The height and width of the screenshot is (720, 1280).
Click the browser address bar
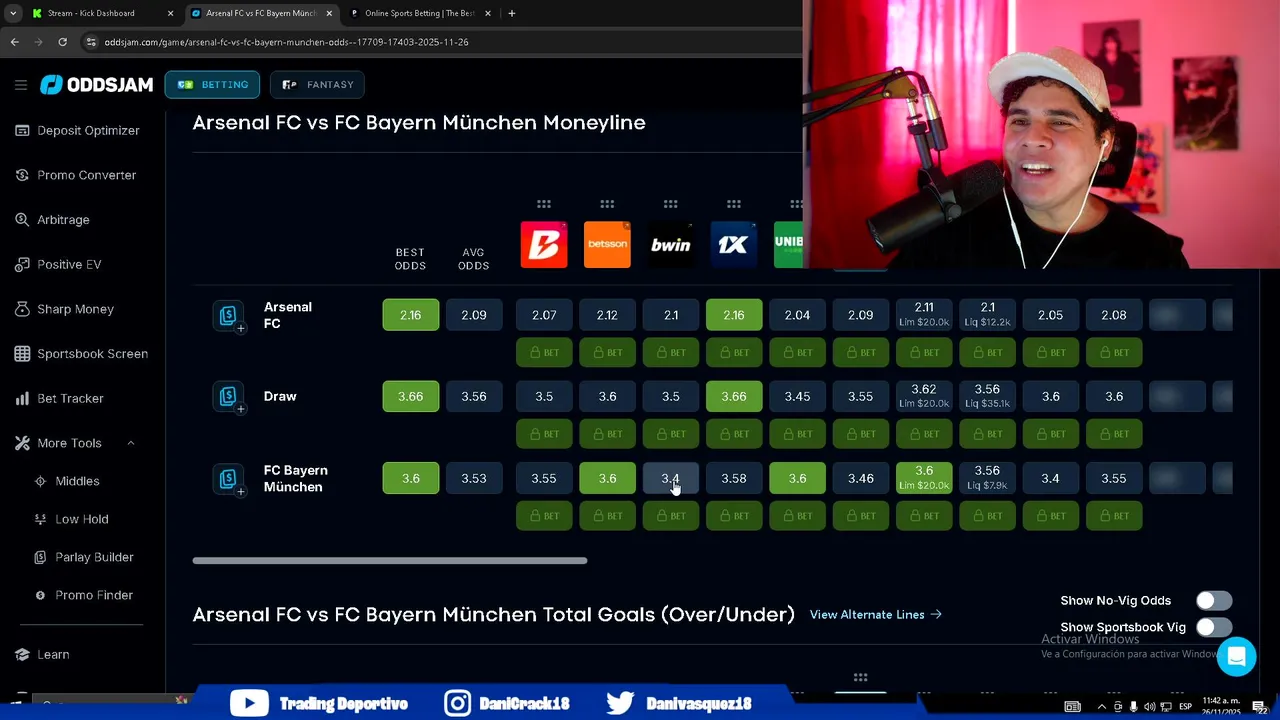click(440, 42)
